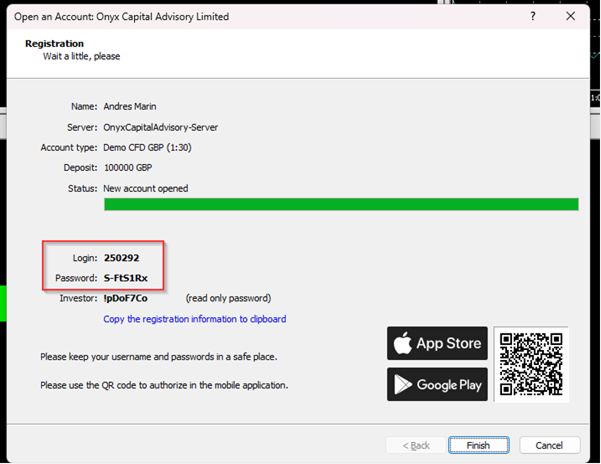Screen dimensions: 601x464
Task: Click the dialog title bar text
Action: (121, 16)
